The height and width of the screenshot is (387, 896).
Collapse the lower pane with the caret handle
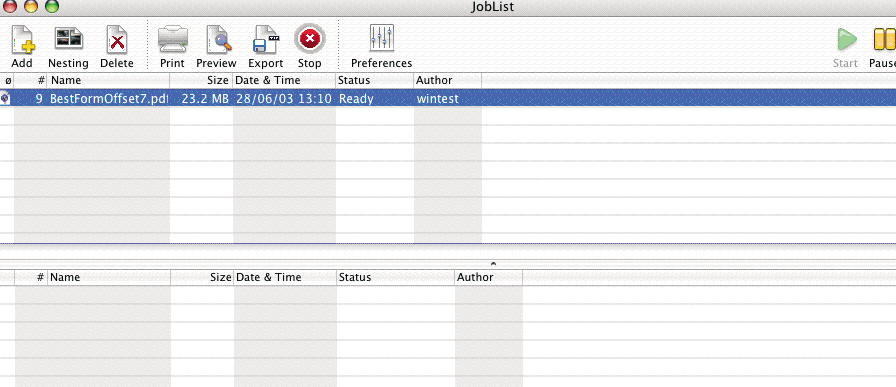[x=493, y=264]
